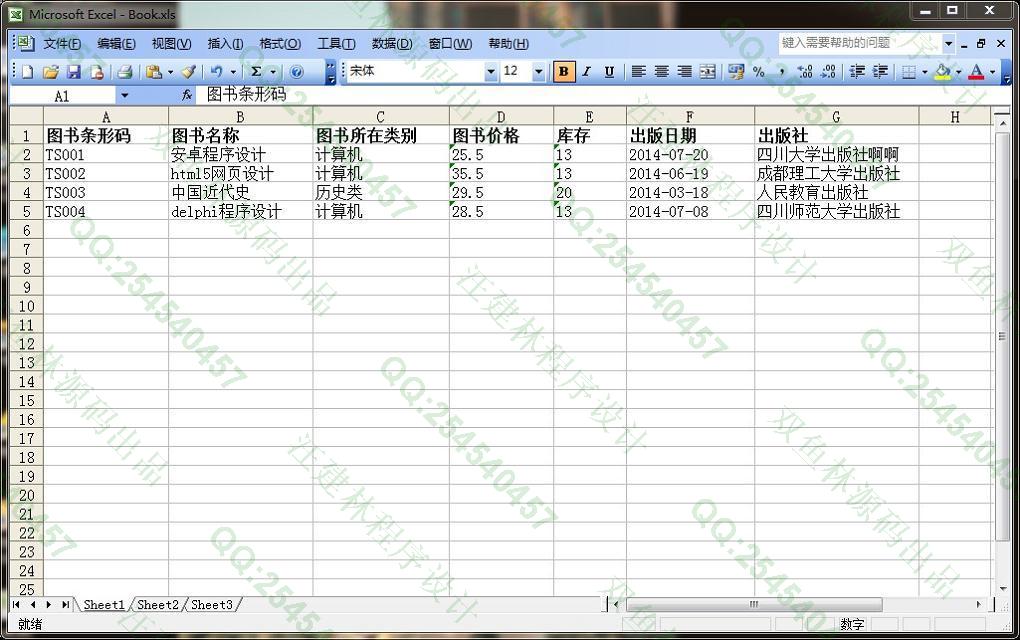Open the Undo history dropdown arrow
Image resolution: width=1020 pixels, height=640 pixels.
[233, 72]
